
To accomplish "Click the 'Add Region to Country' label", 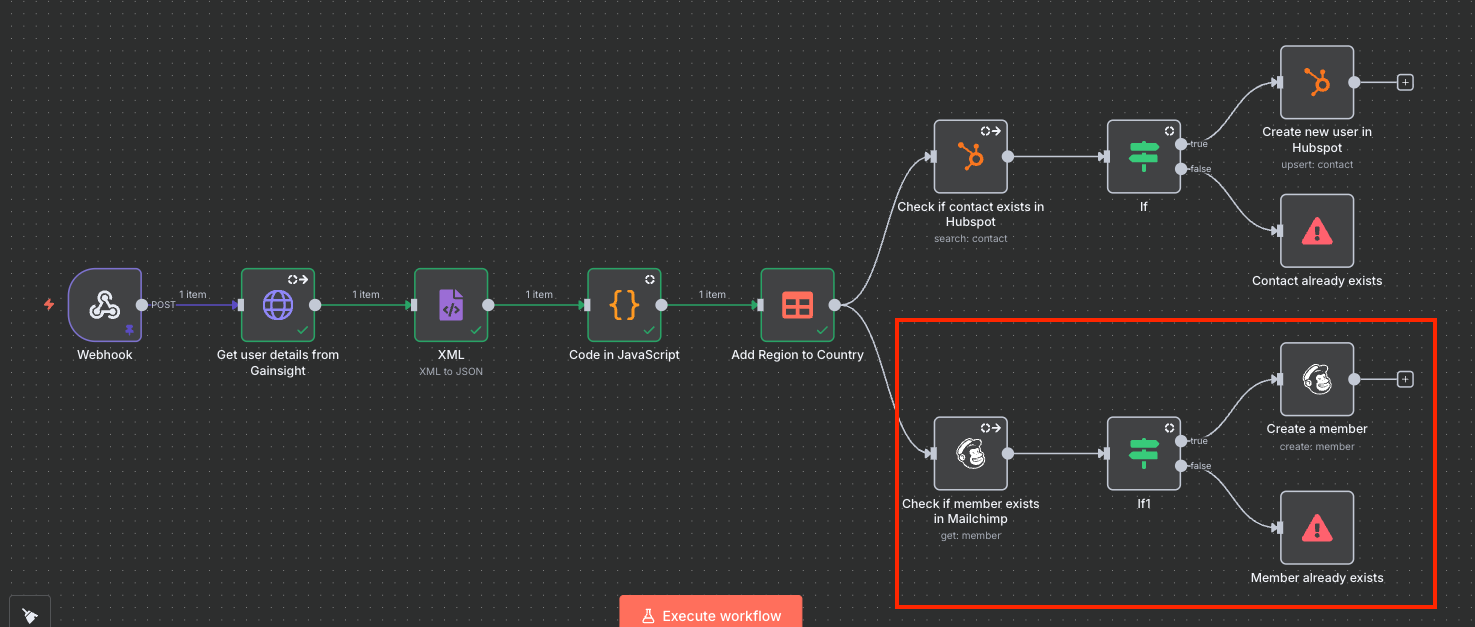I will point(797,355).
